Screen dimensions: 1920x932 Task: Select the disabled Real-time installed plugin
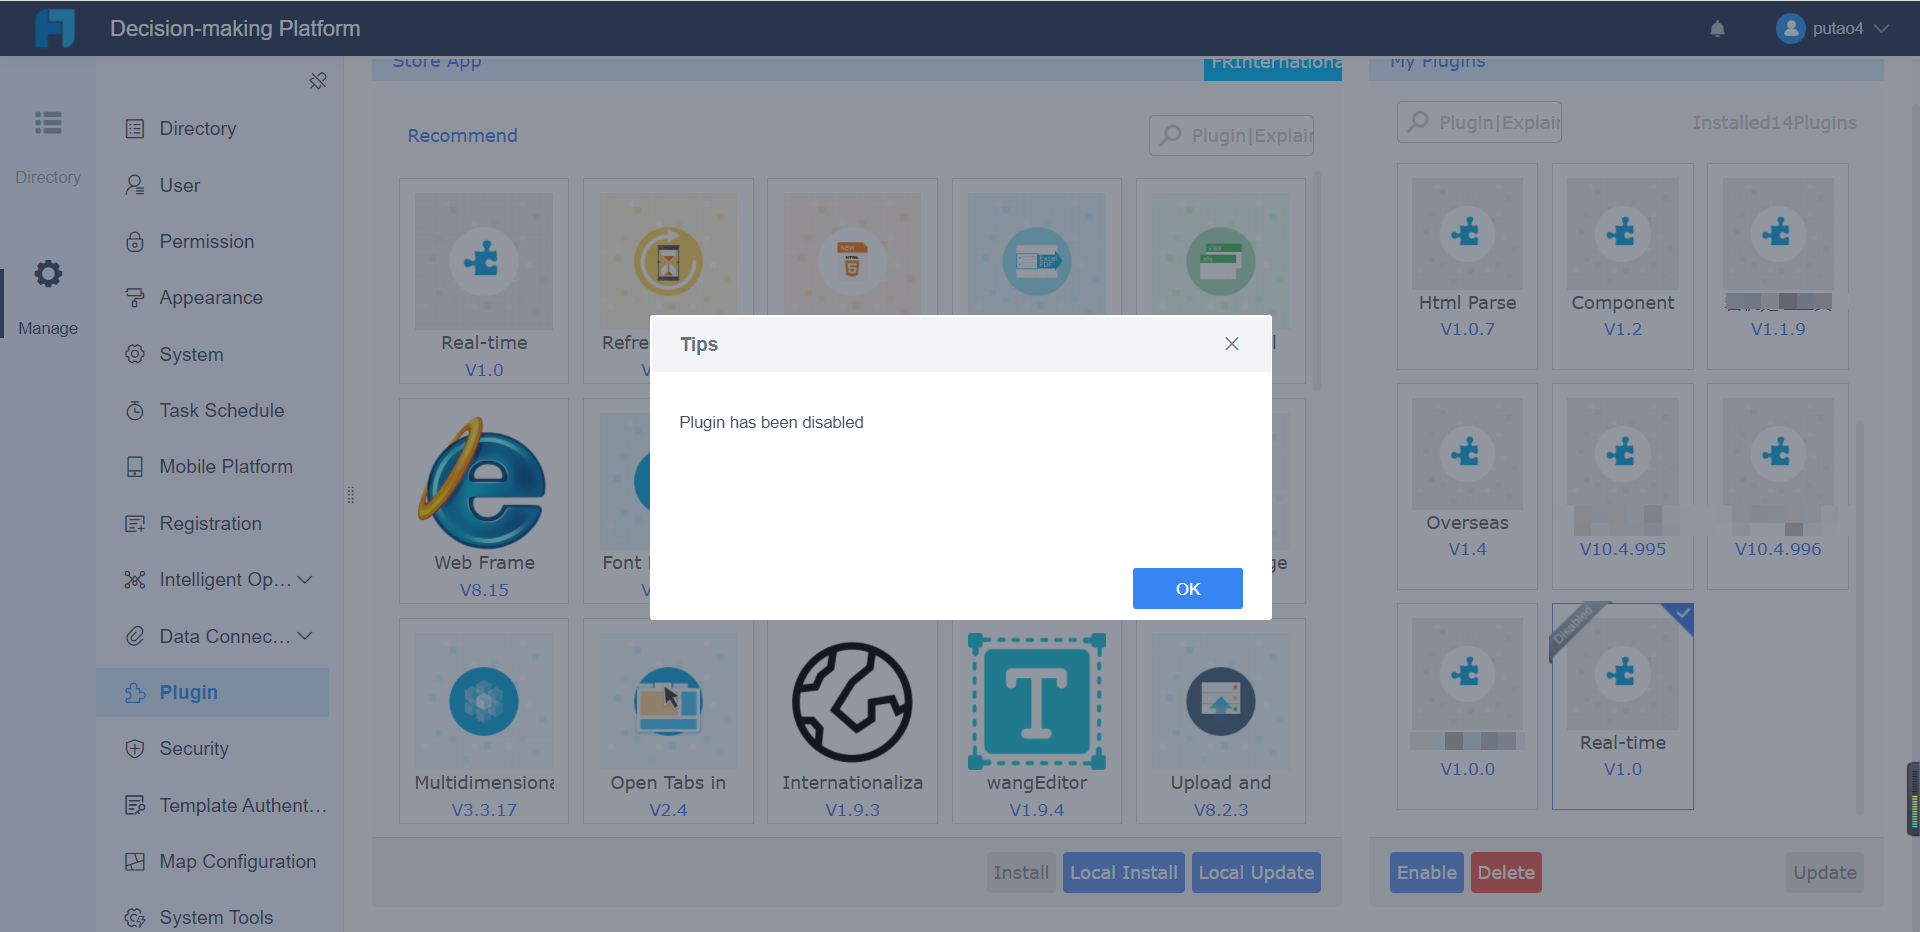coord(1622,706)
